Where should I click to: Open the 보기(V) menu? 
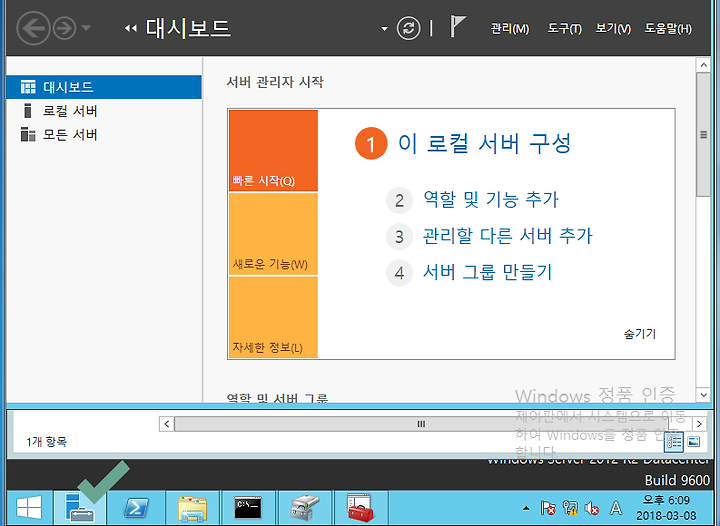(x=613, y=29)
